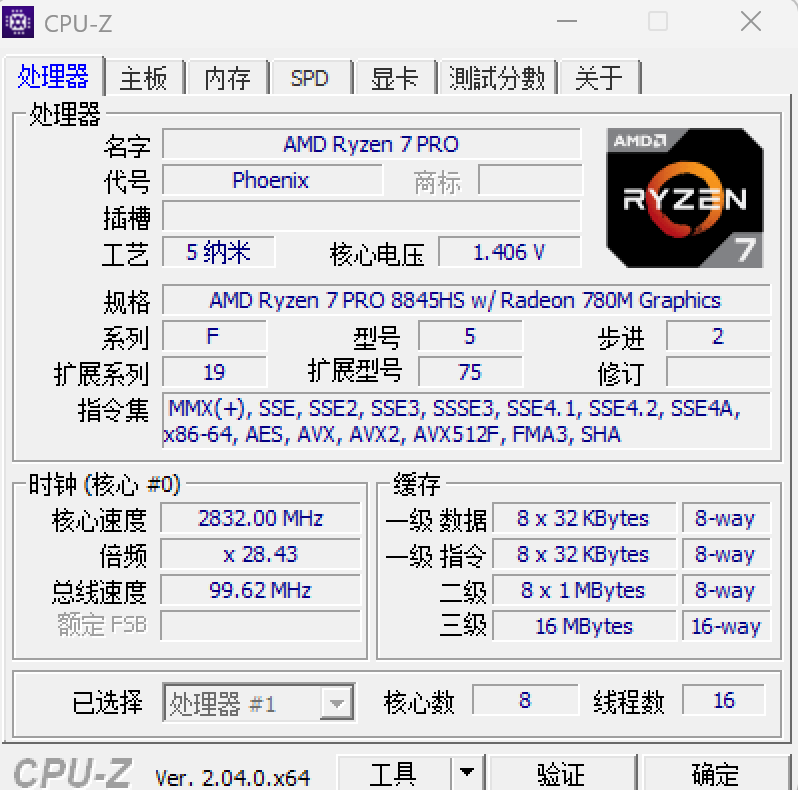This screenshot has width=798, height=790.
Task: Click the 二级 cache 8 x 1 MBytes value
Action: point(584,590)
